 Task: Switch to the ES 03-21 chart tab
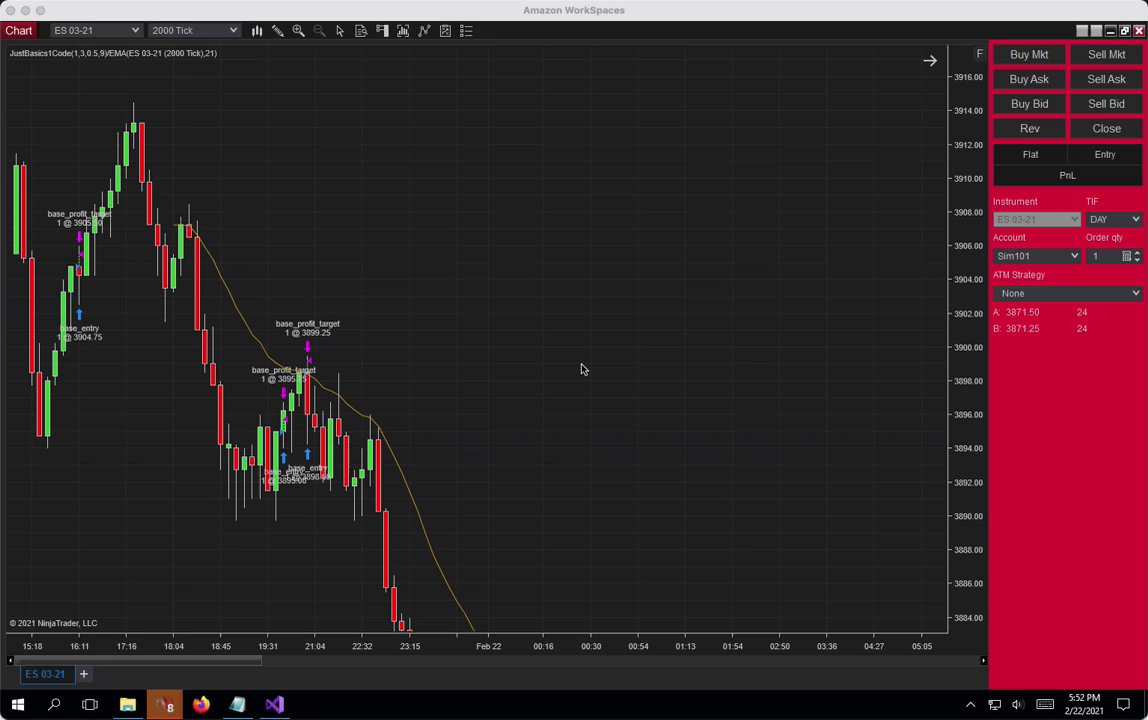(45, 674)
